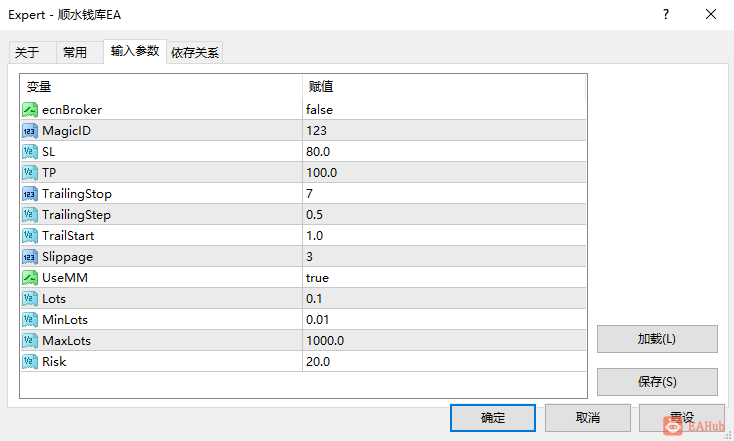
Task: Edit the MaxLots value 1000.0
Action: click(444, 340)
